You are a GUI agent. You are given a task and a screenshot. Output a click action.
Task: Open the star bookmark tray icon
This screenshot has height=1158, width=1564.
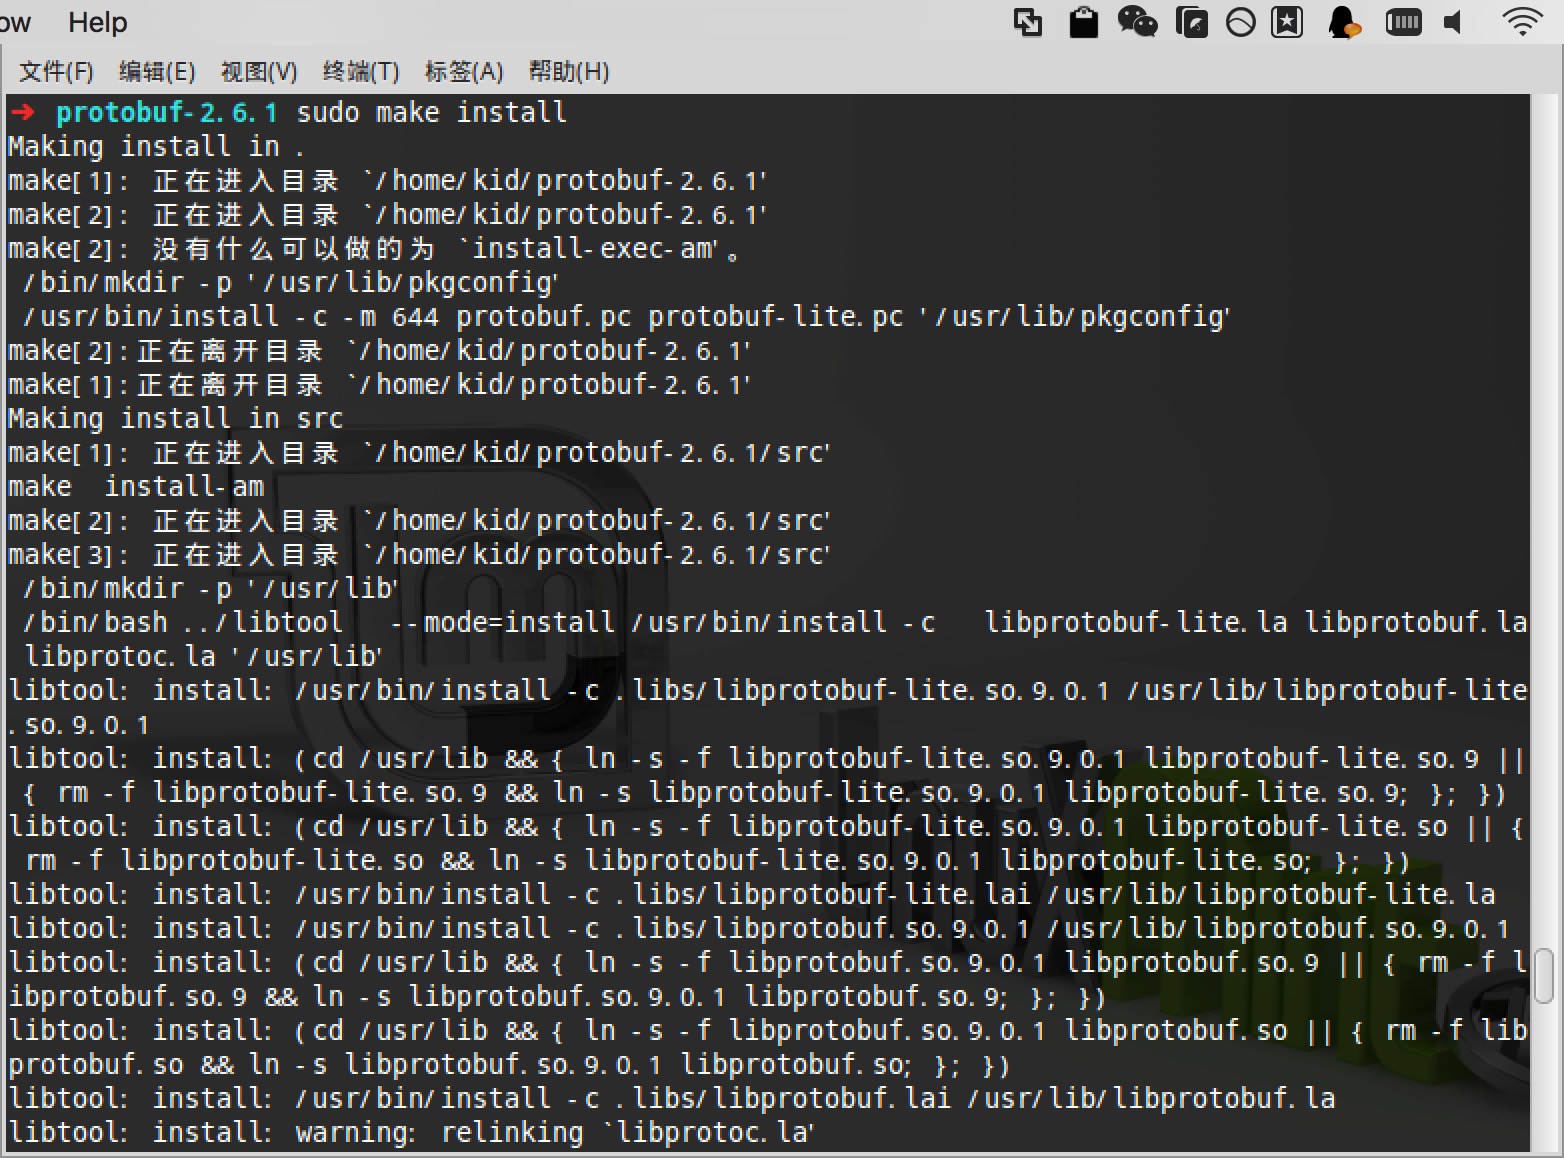(x=1287, y=22)
